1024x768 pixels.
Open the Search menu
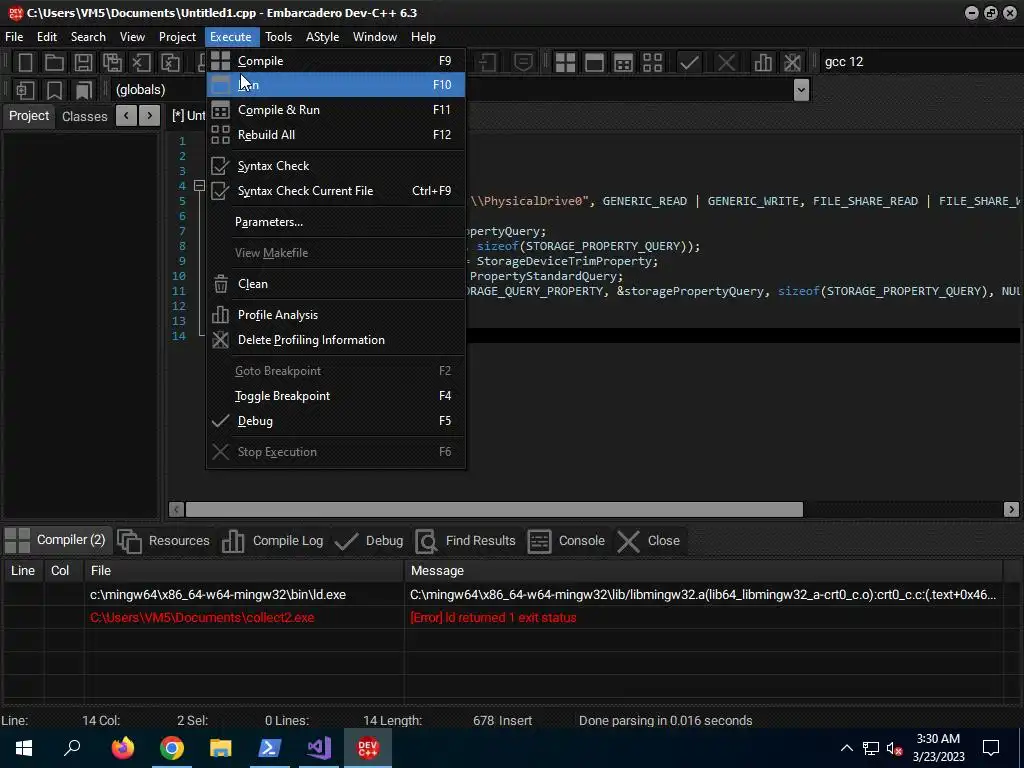[88, 37]
